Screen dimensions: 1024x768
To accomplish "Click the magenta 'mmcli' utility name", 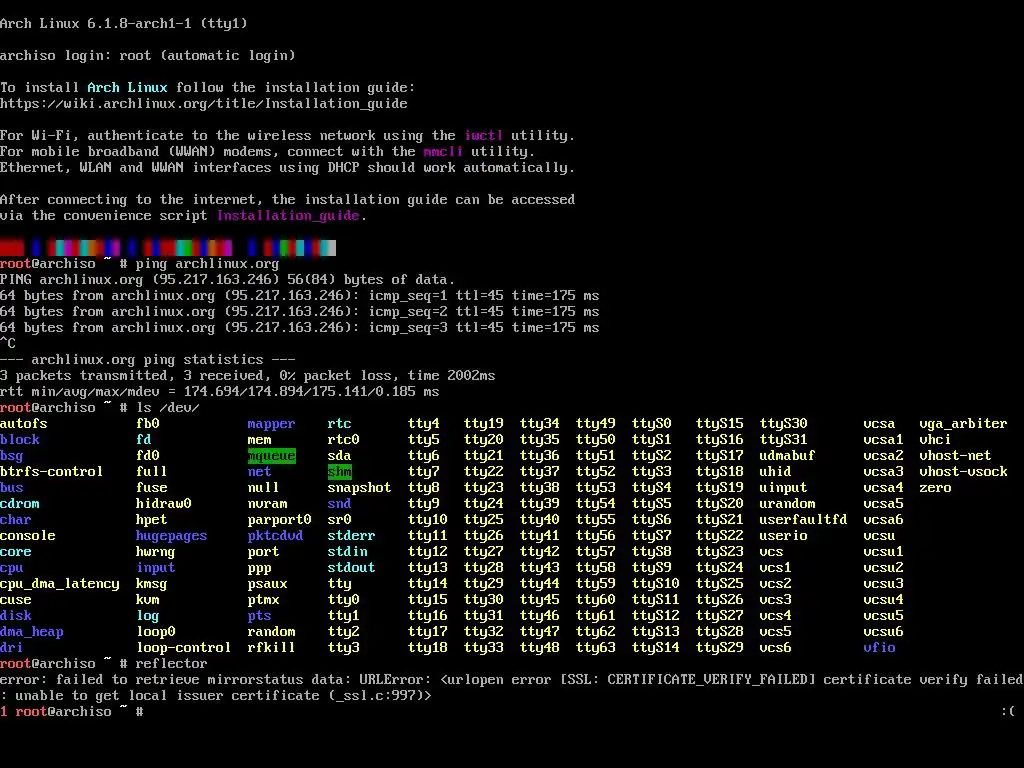I will point(443,152).
